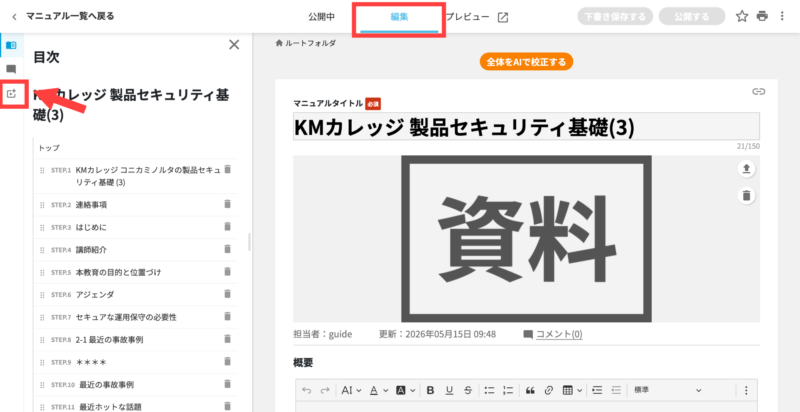Viewport: 800px width, 412px height.
Task: Toggle underline formatting
Action: point(449,391)
